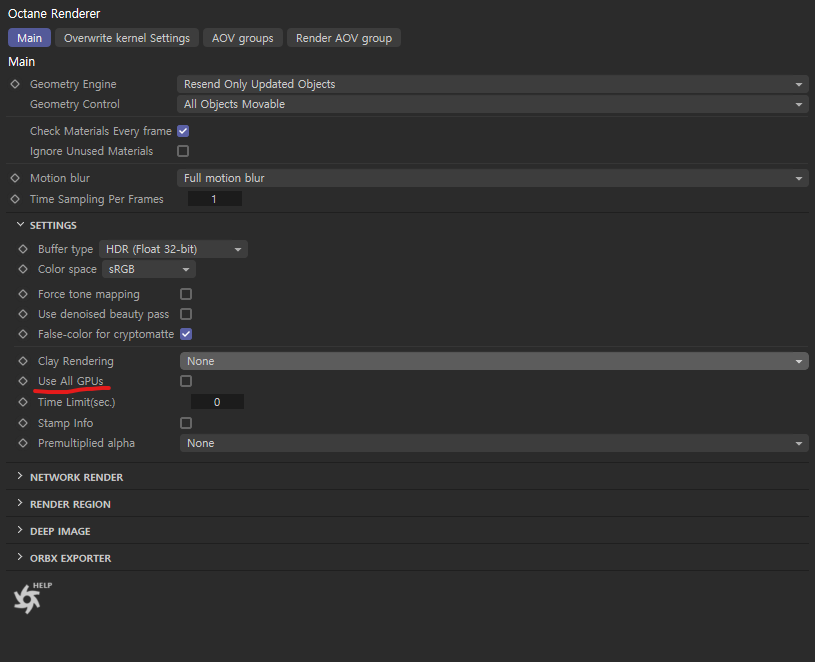Switch to Overwrite kernel Settings tab
The height and width of the screenshot is (662, 815).
127,38
